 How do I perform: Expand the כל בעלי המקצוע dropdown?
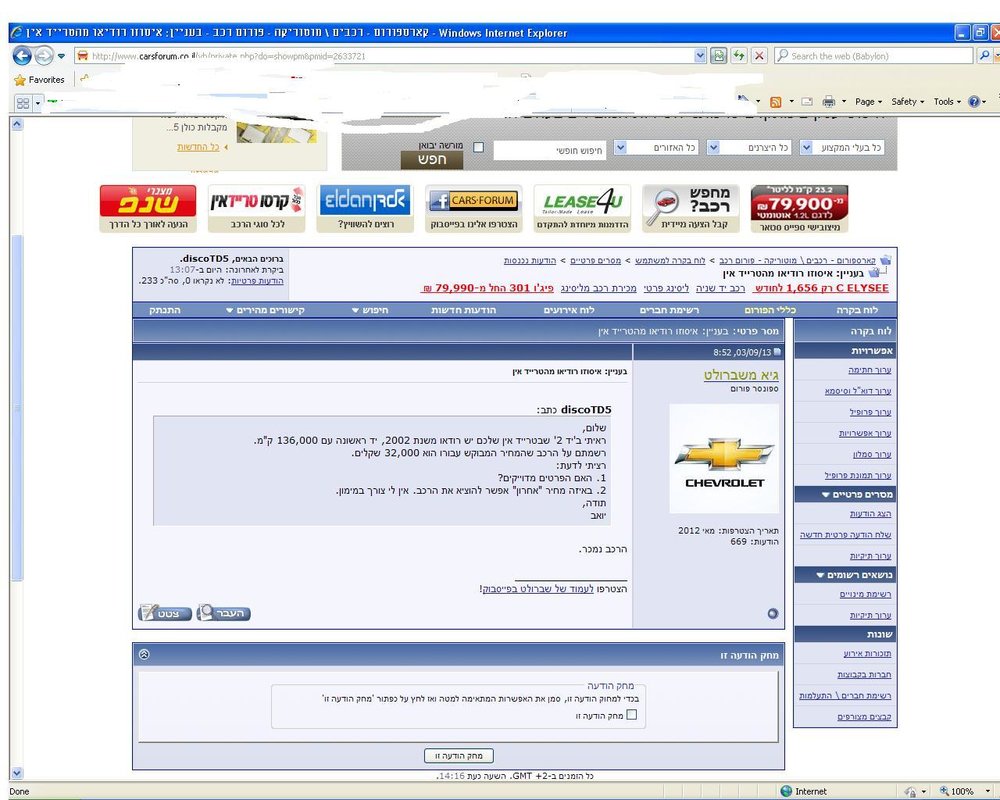pyautogui.click(x=842, y=147)
